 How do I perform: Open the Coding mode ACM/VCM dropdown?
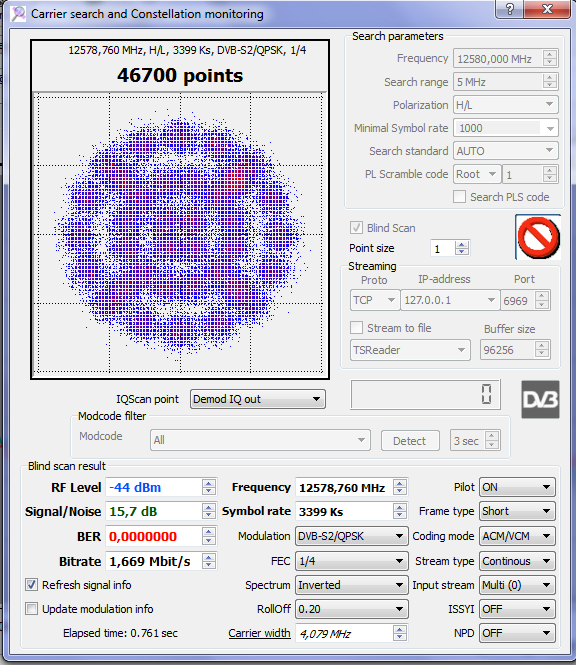(x=517, y=536)
